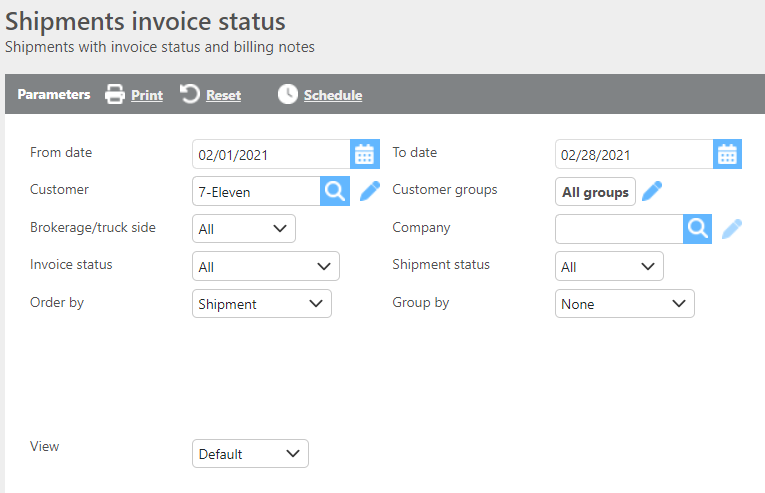Click the Schedule link text
Screen dimensions: 765x493
tap(333, 95)
